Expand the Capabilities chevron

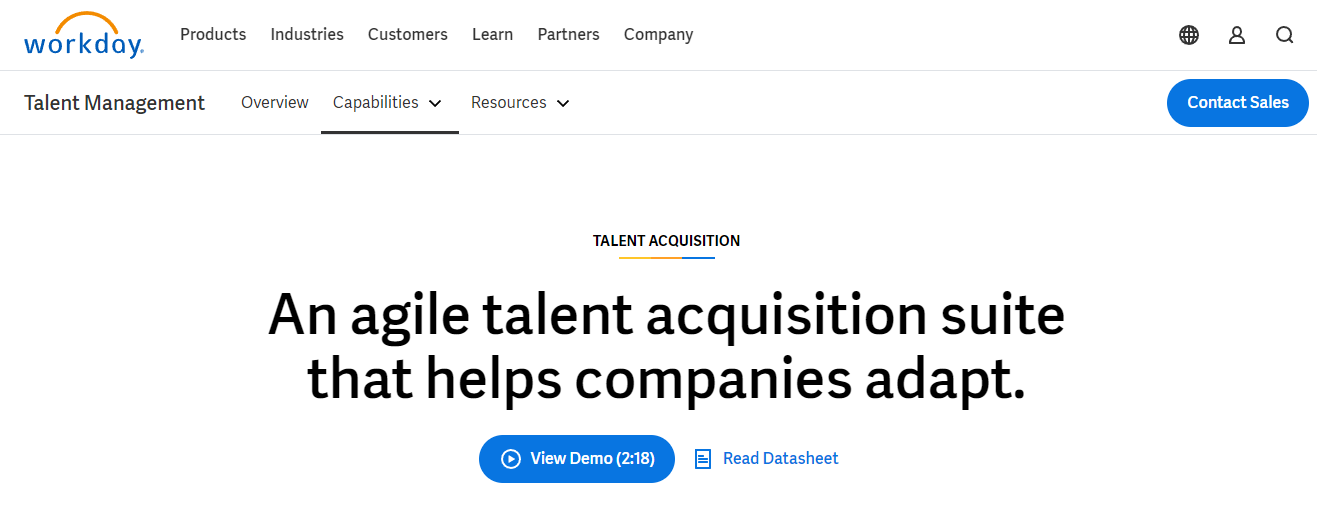coord(435,103)
